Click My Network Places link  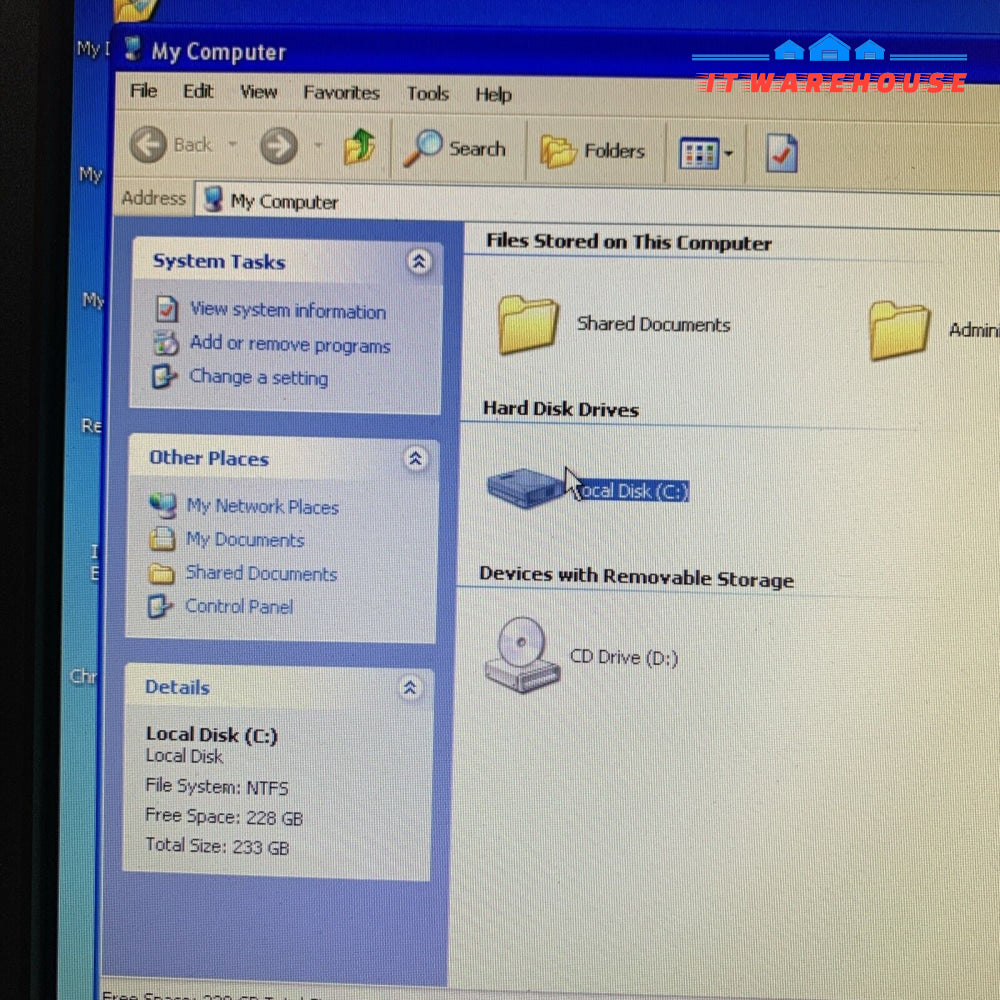(x=262, y=507)
